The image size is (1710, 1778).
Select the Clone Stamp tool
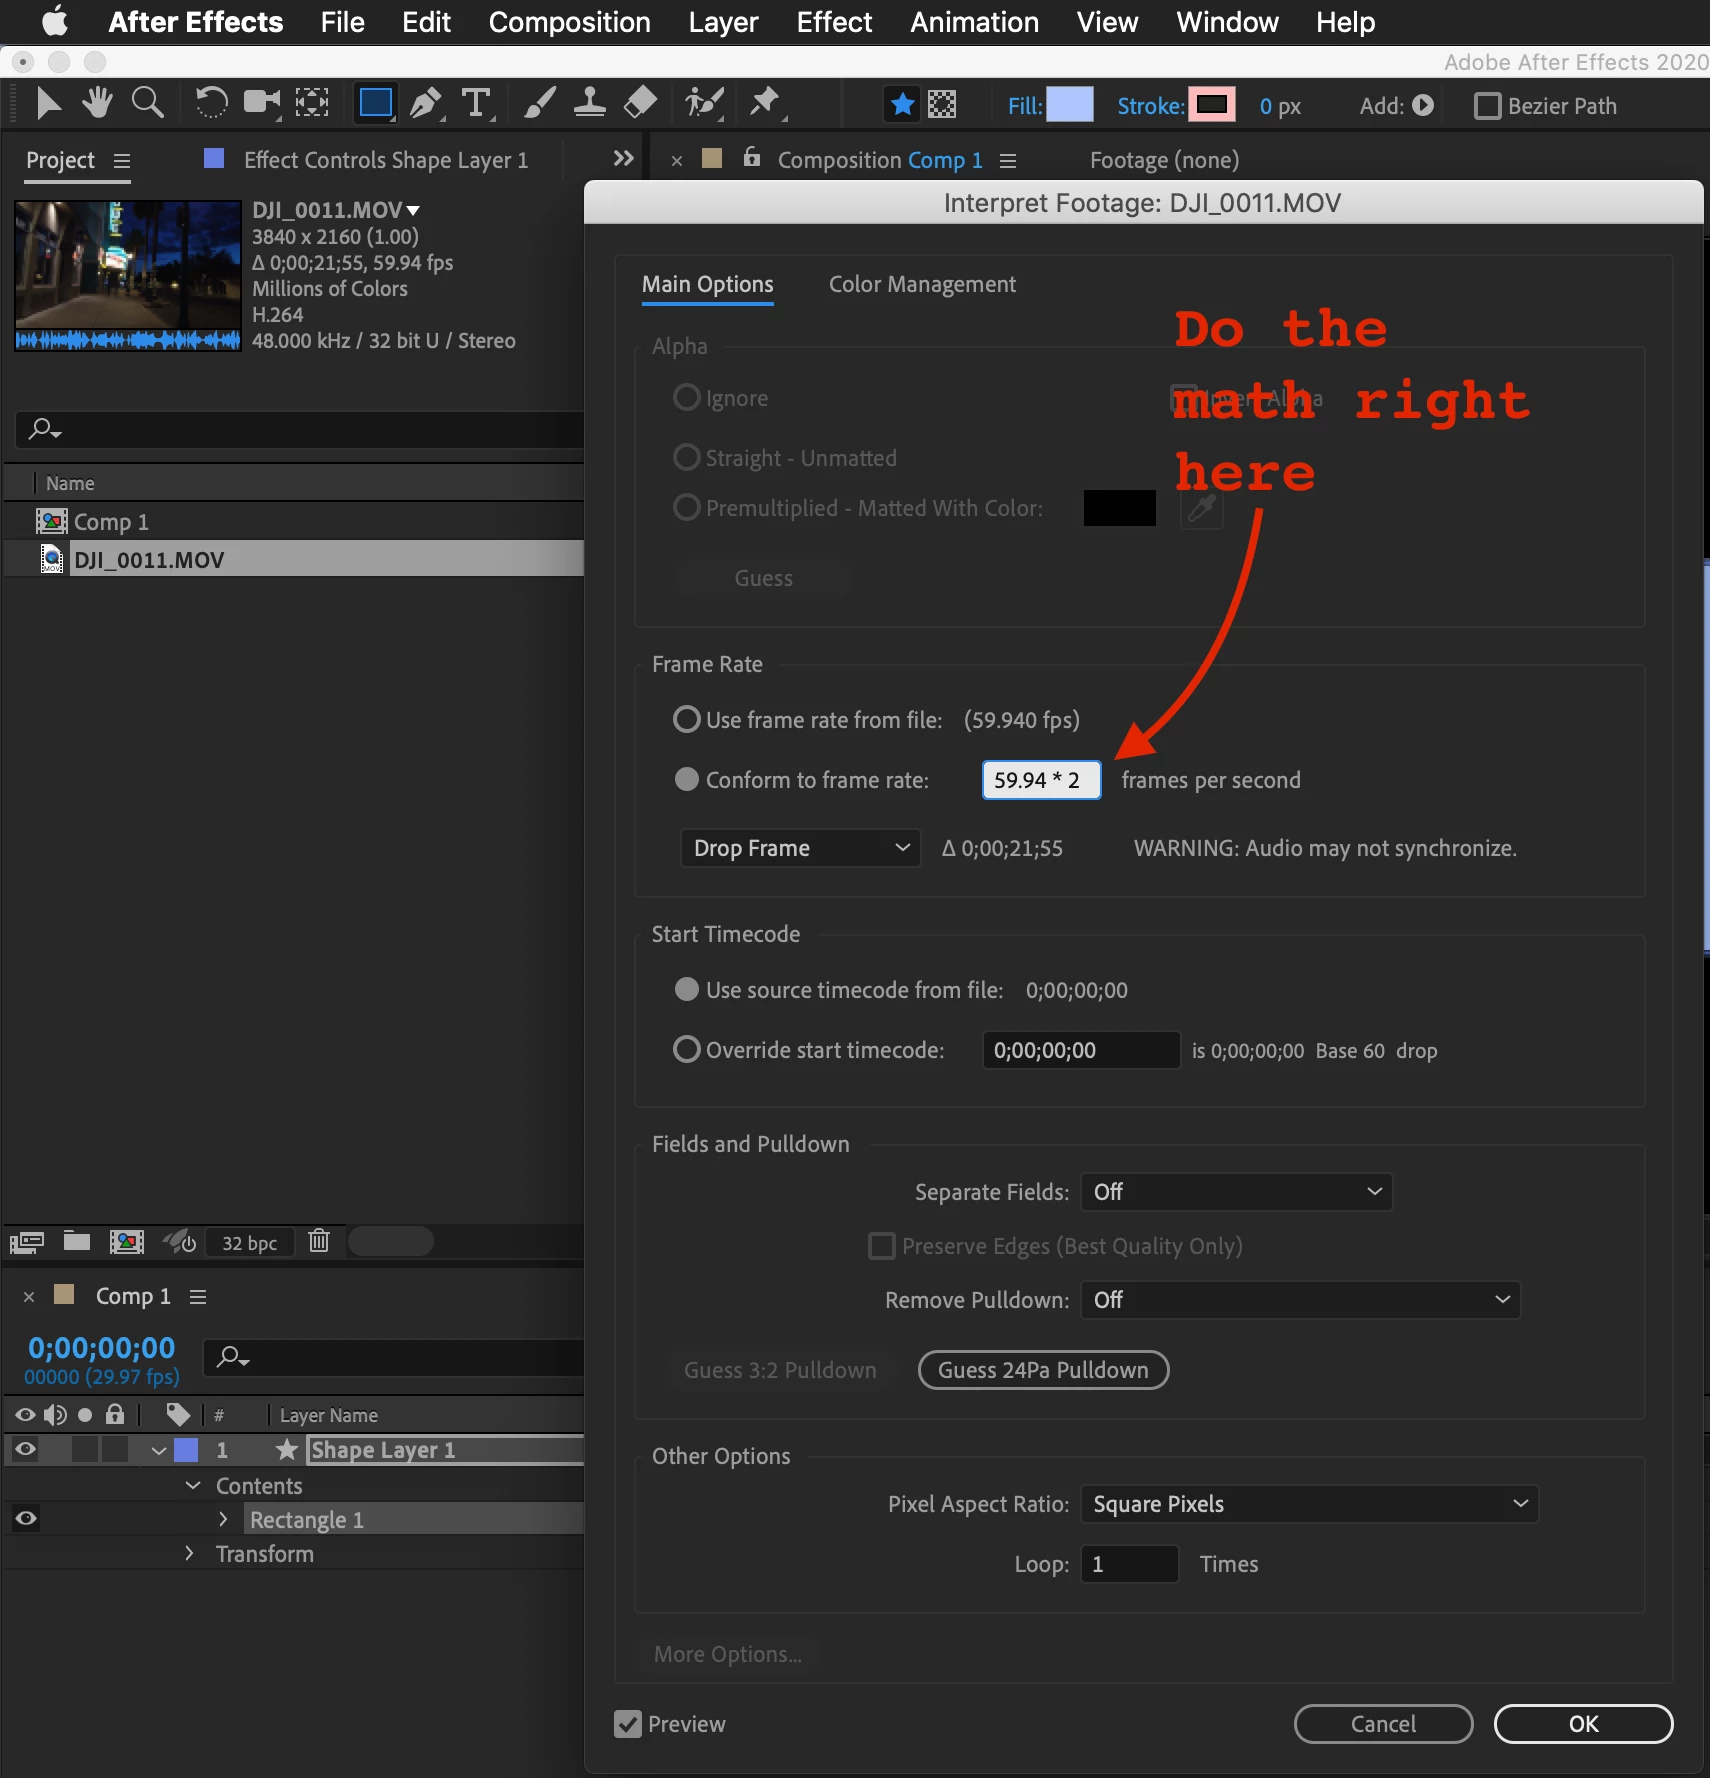[x=590, y=103]
